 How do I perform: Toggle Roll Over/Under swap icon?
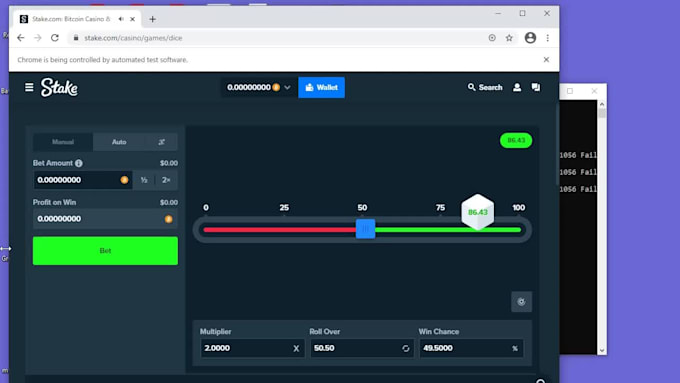[x=405, y=349]
